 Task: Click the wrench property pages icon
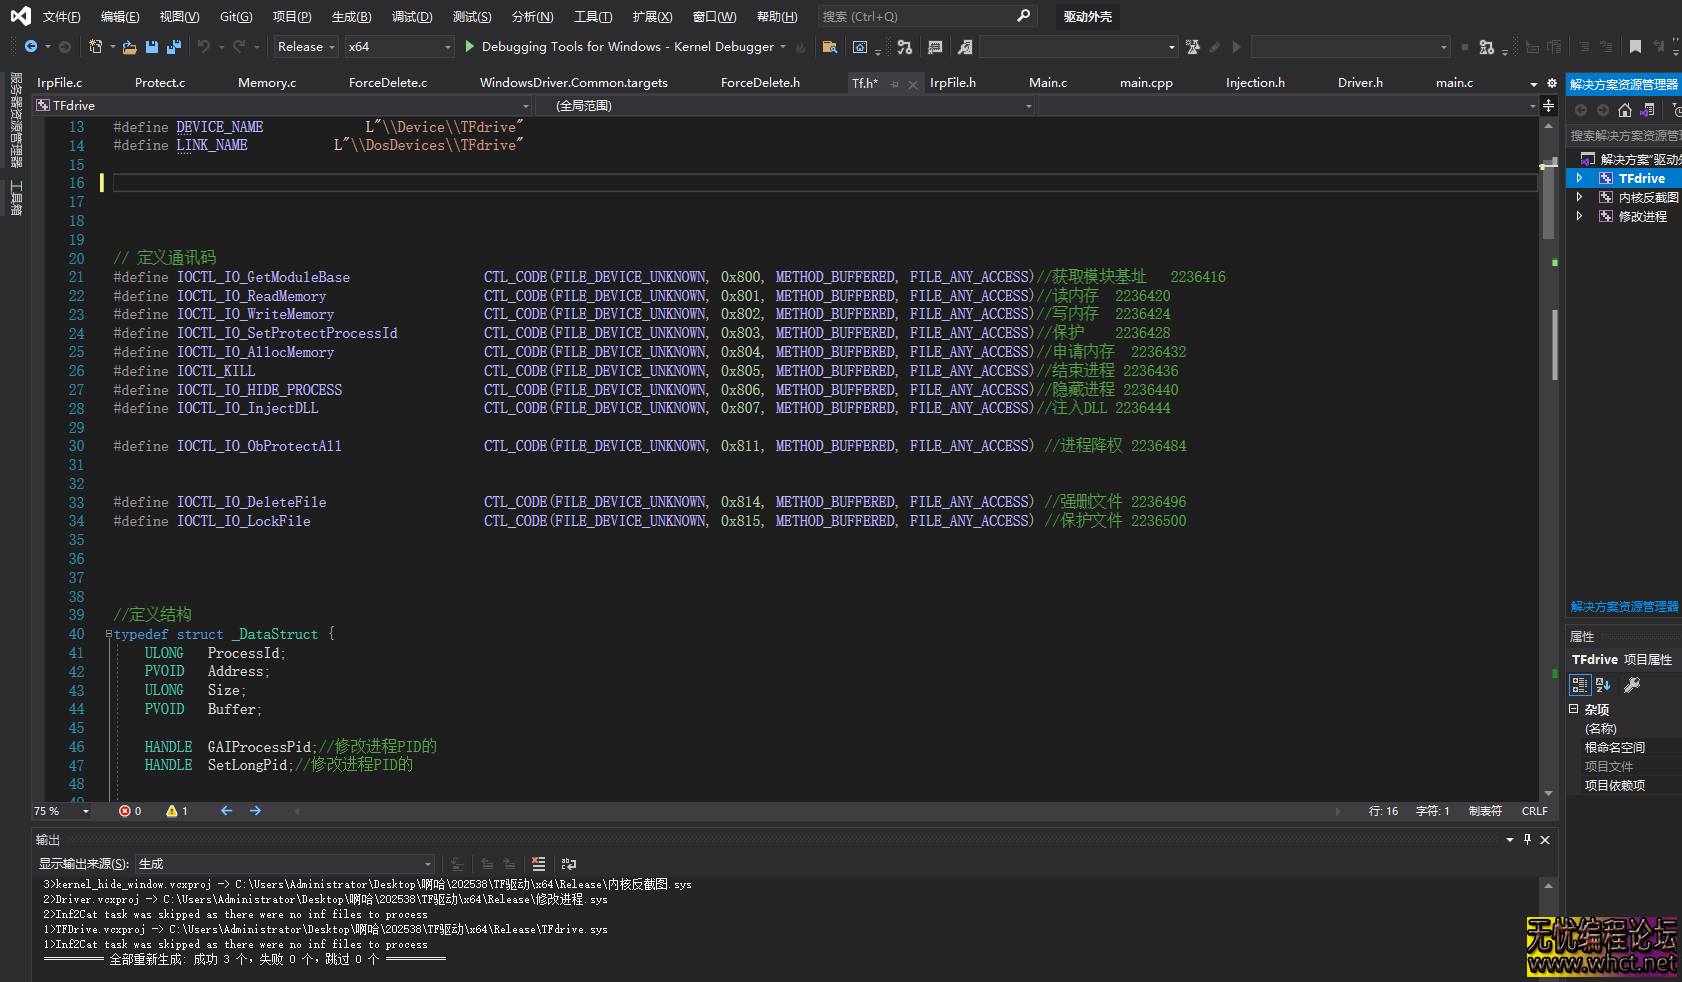click(x=1632, y=685)
